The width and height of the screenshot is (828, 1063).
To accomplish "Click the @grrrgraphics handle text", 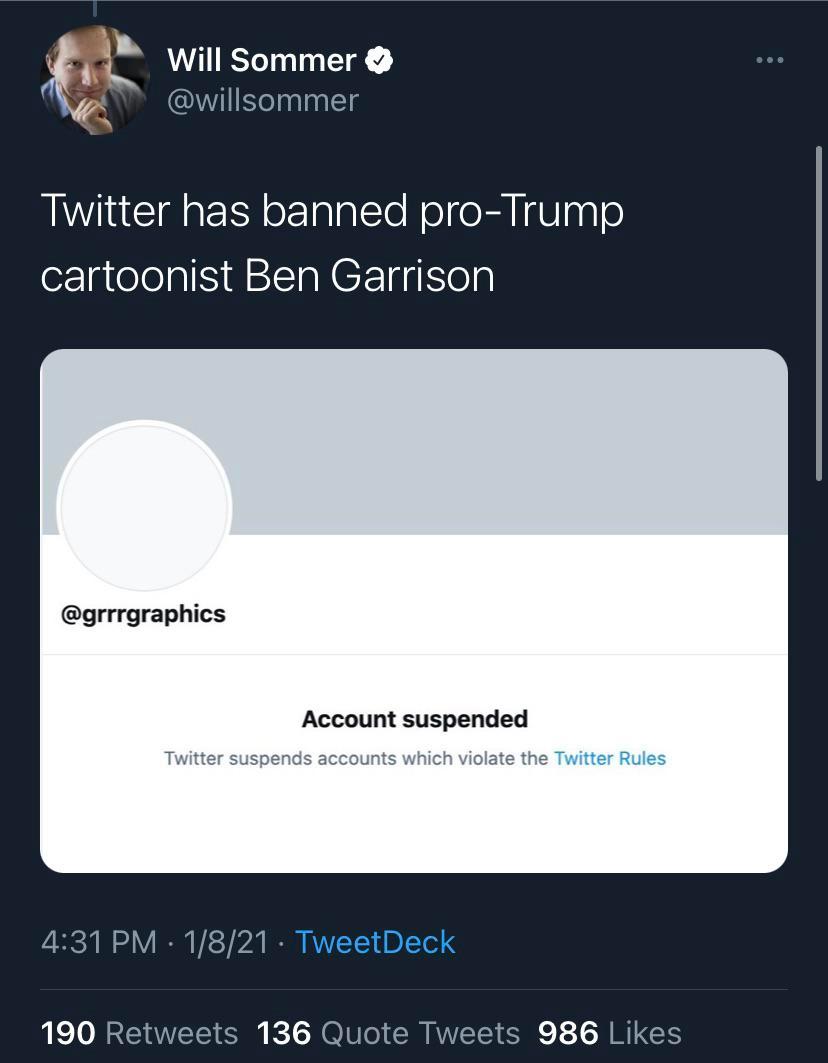I will click(143, 614).
